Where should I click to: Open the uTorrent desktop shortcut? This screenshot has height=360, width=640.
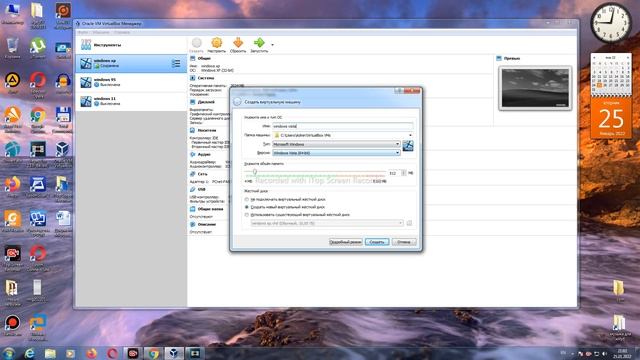[38, 47]
